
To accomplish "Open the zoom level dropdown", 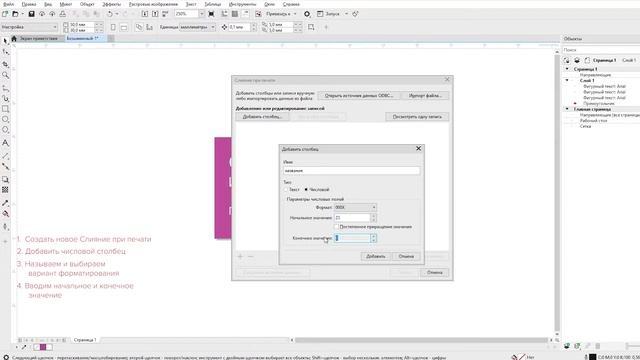I will (201, 14).
